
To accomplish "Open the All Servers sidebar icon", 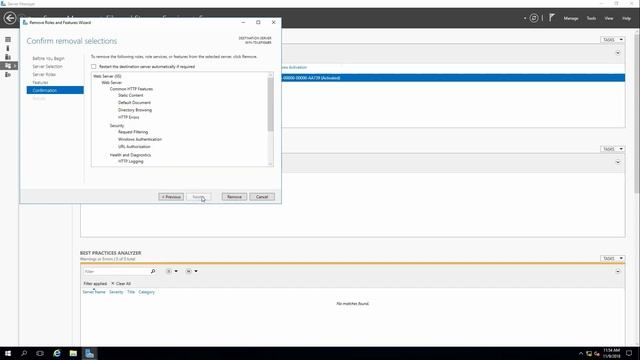I will pyautogui.click(x=8, y=57).
